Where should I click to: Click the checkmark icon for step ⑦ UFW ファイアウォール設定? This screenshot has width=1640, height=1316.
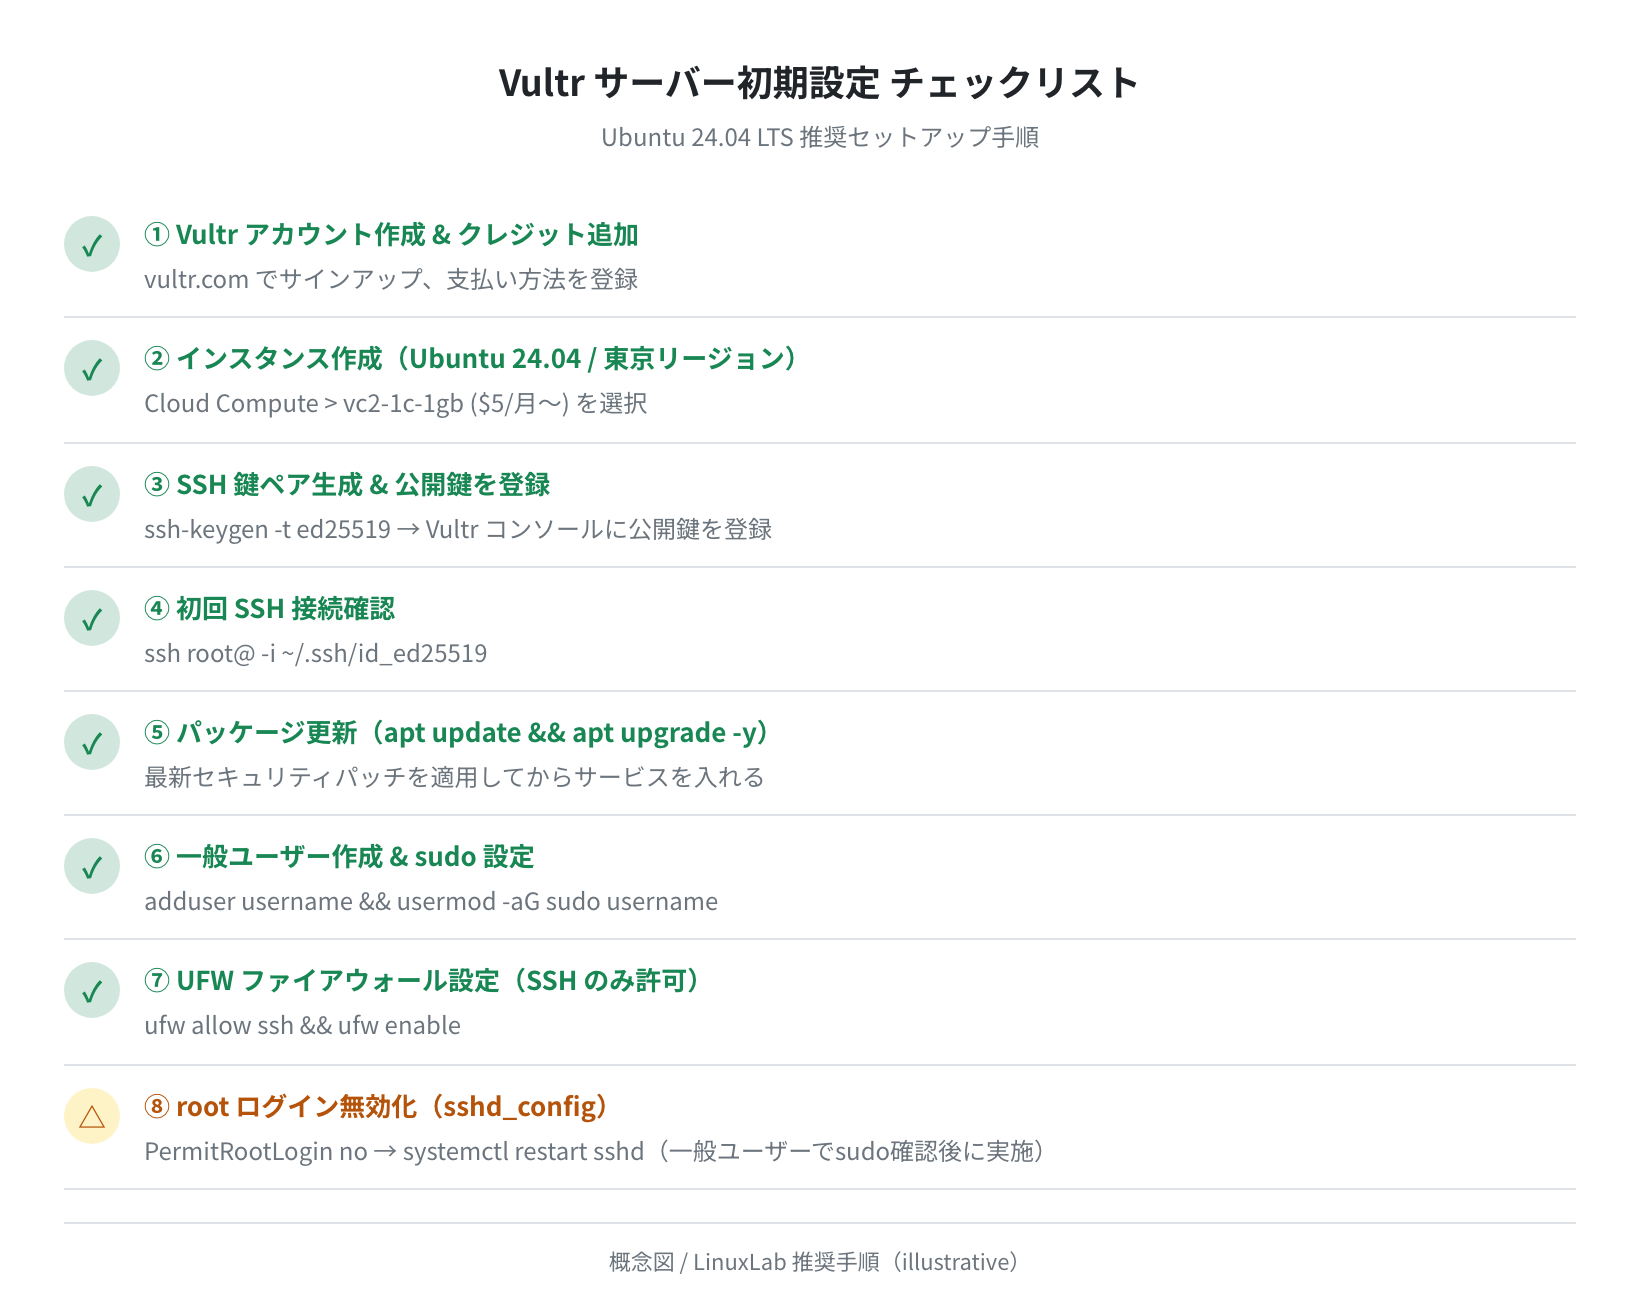click(92, 990)
